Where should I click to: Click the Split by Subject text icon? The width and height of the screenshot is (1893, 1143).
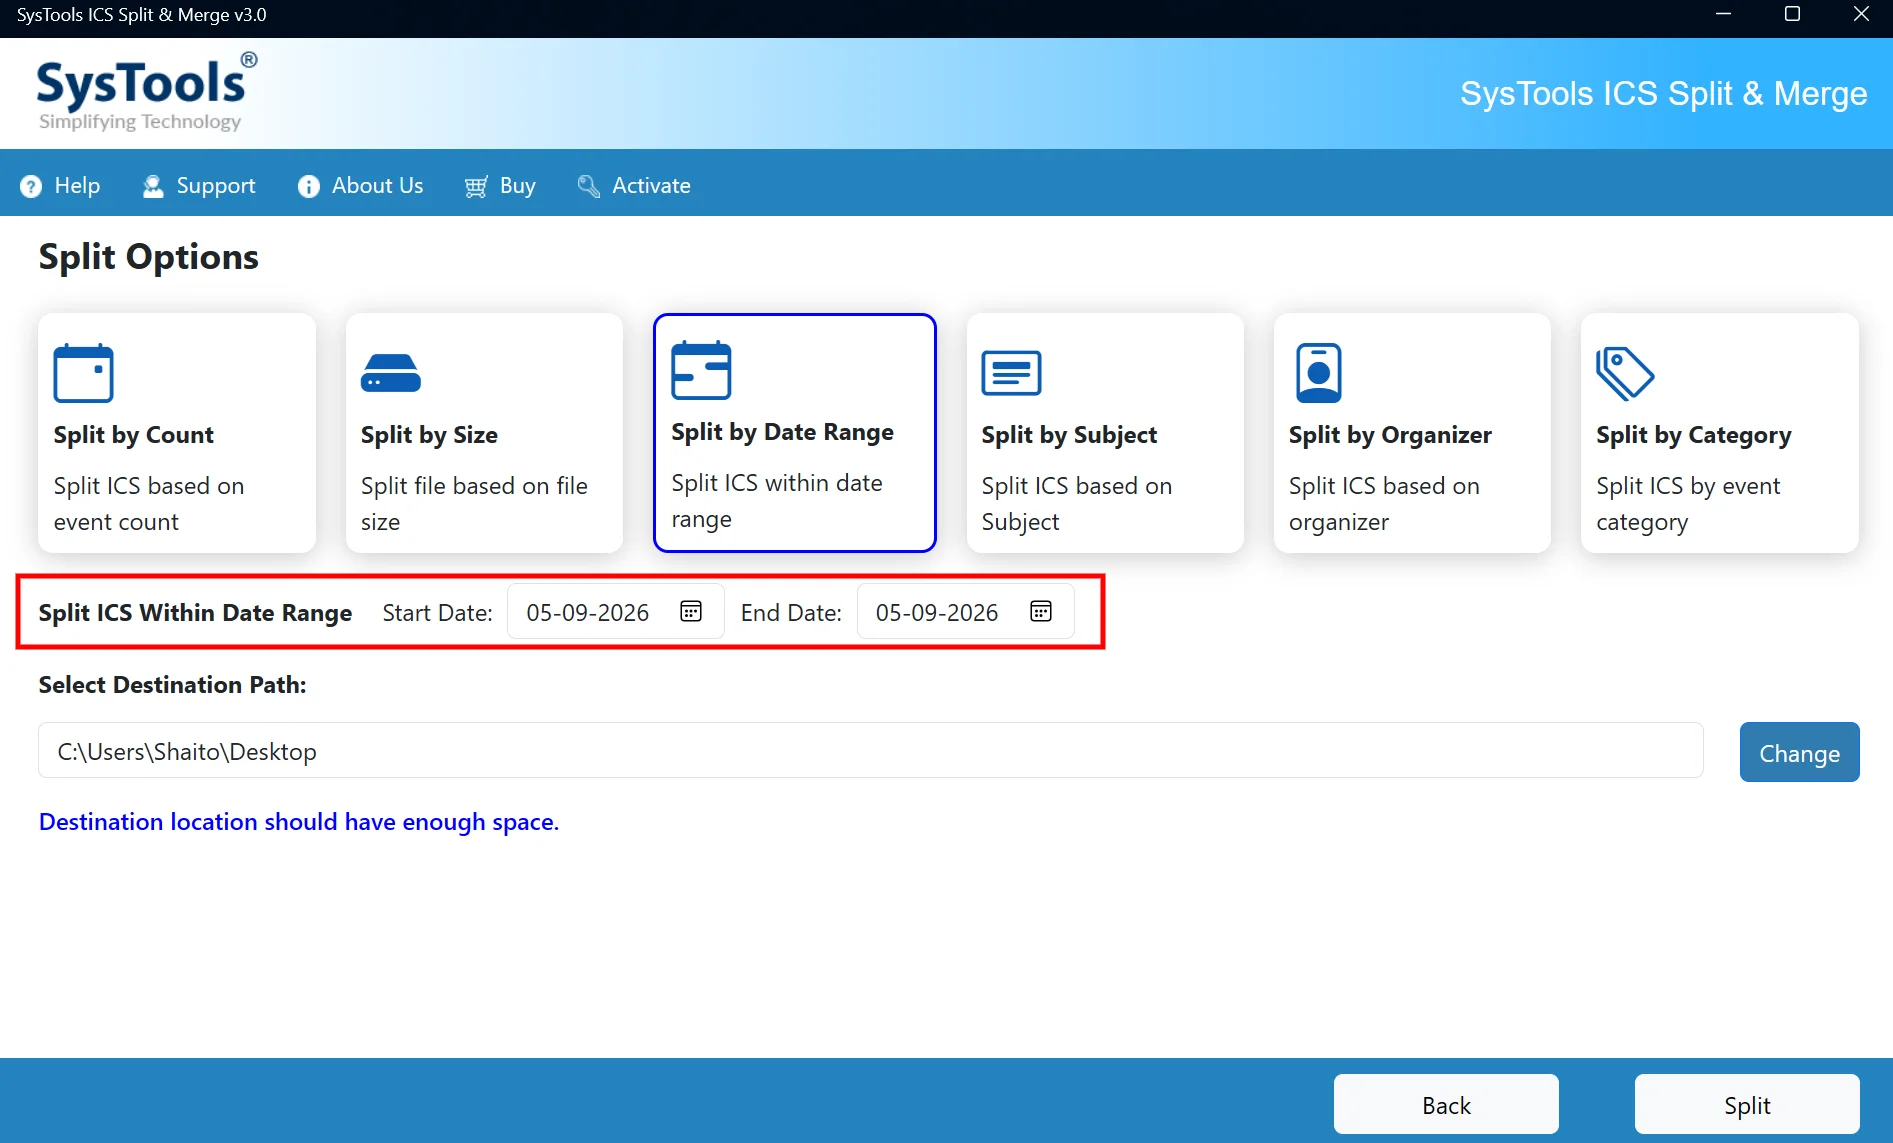coord(1011,373)
